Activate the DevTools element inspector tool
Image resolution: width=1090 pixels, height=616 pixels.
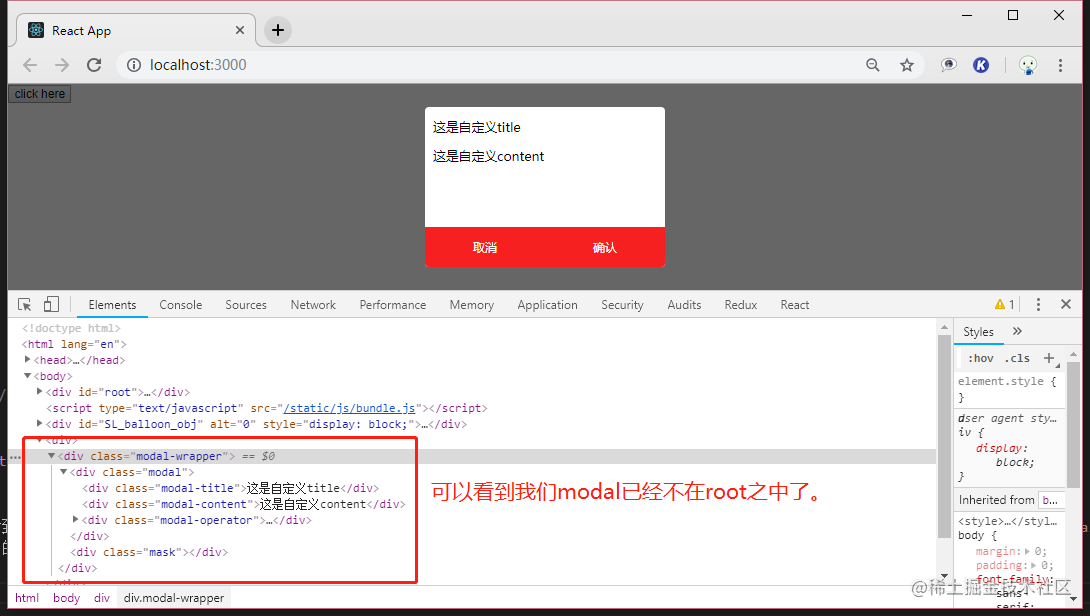25,305
